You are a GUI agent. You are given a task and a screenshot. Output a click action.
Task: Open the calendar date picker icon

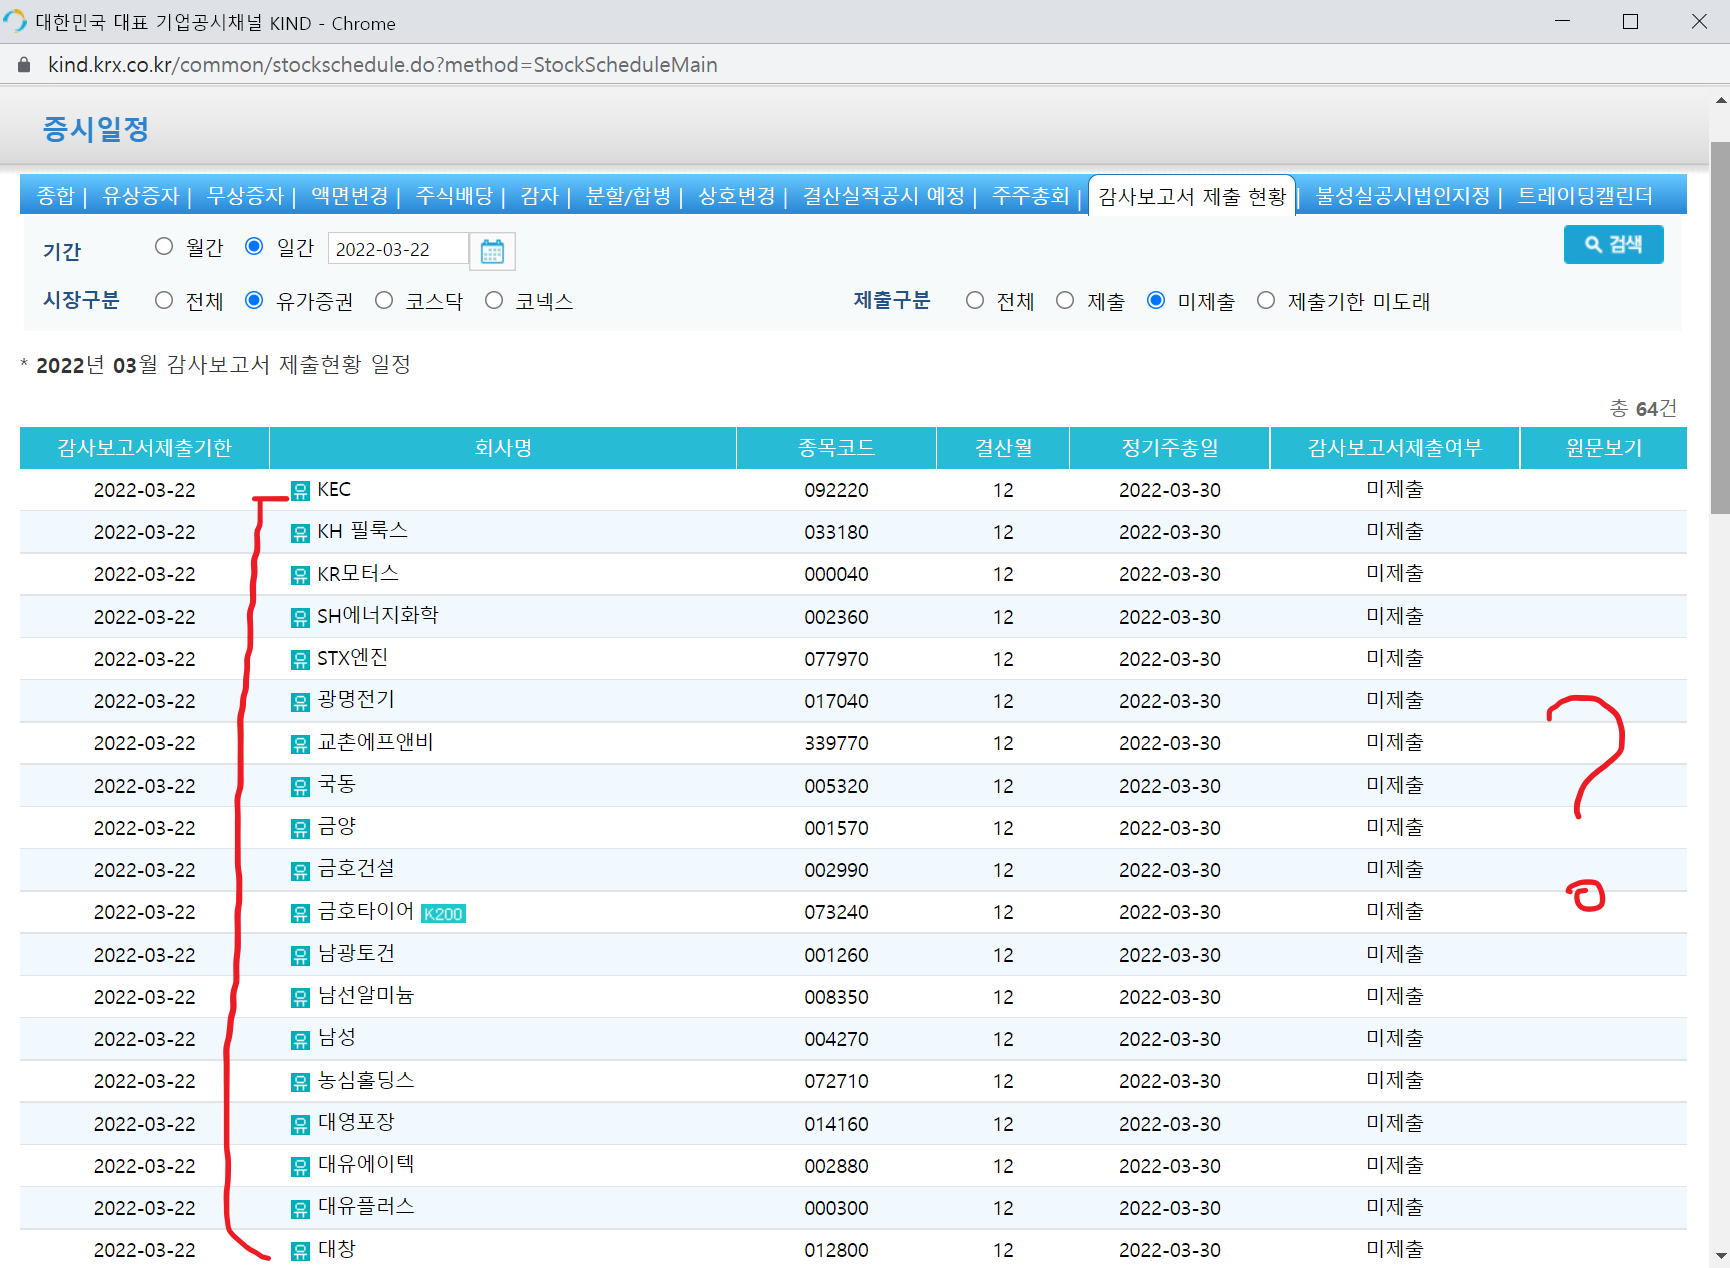[x=492, y=250]
